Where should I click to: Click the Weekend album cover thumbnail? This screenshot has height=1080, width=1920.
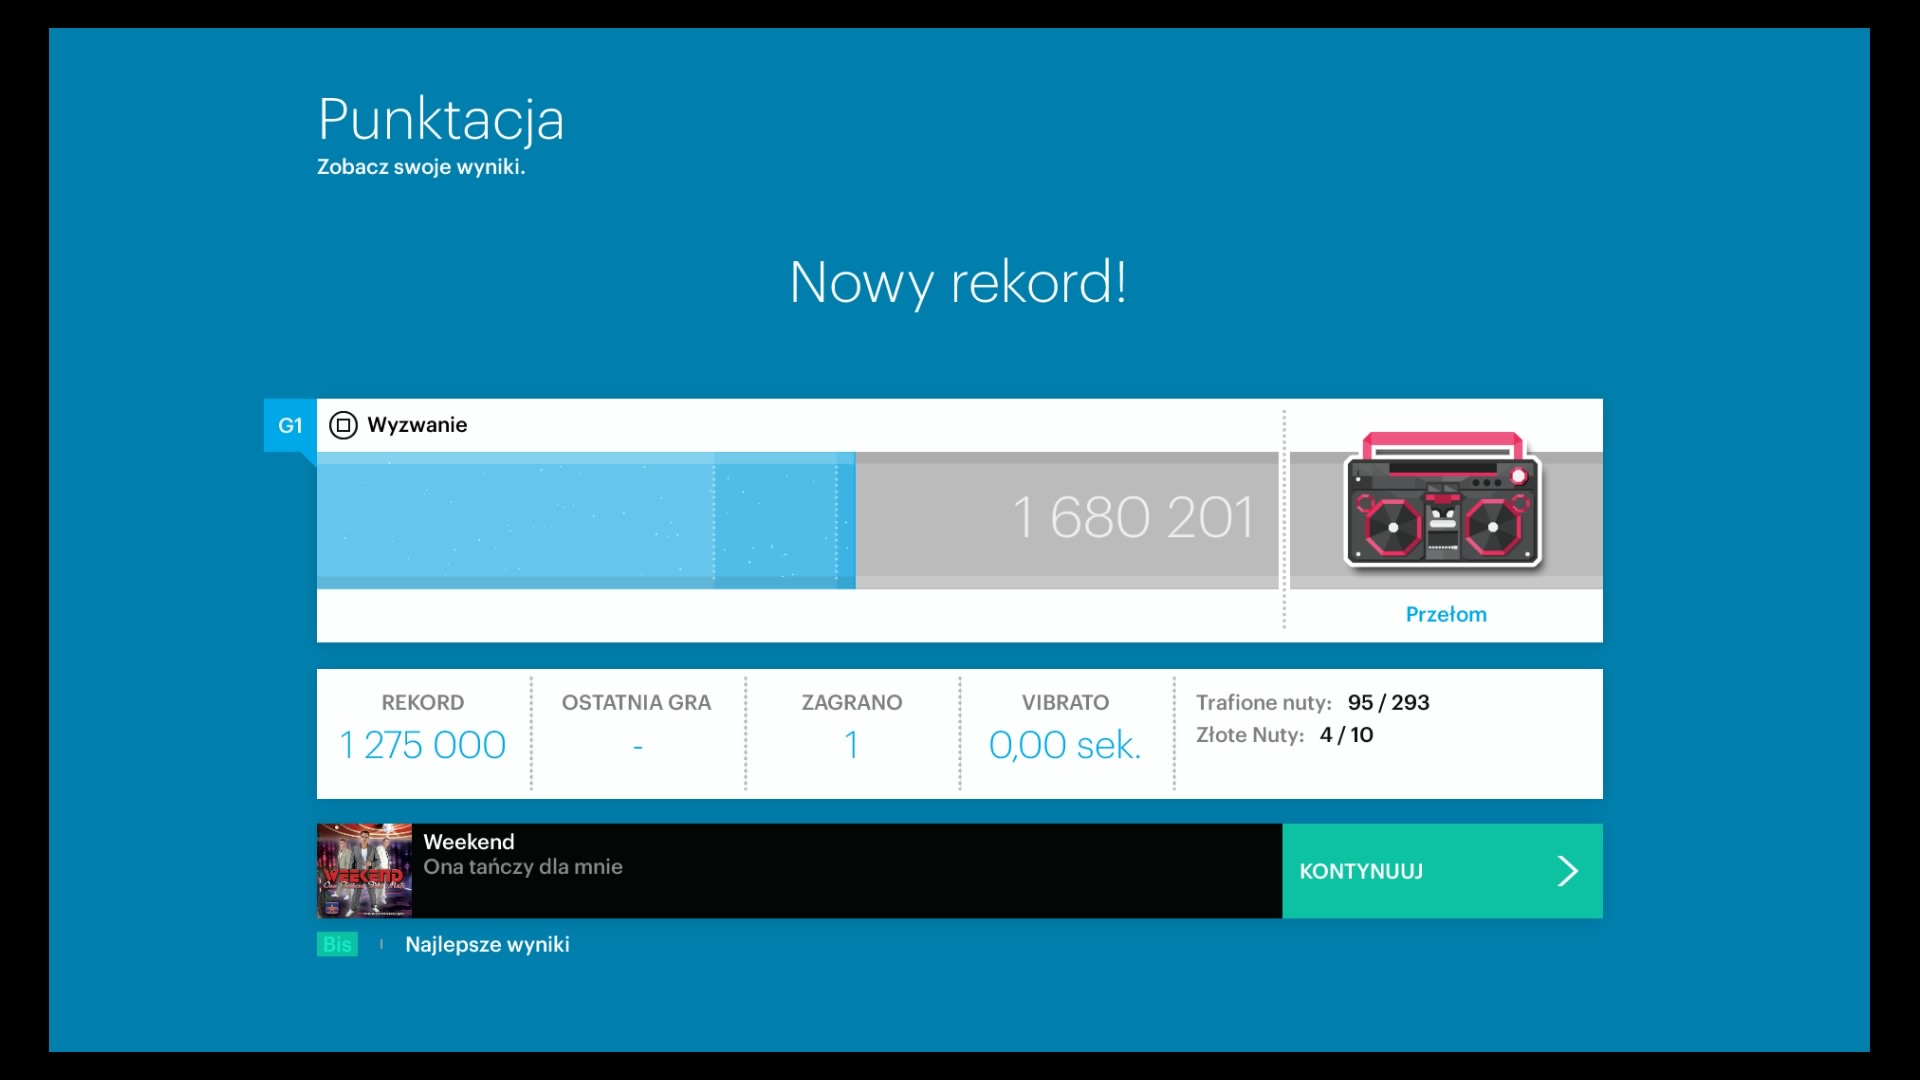tap(364, 871)
